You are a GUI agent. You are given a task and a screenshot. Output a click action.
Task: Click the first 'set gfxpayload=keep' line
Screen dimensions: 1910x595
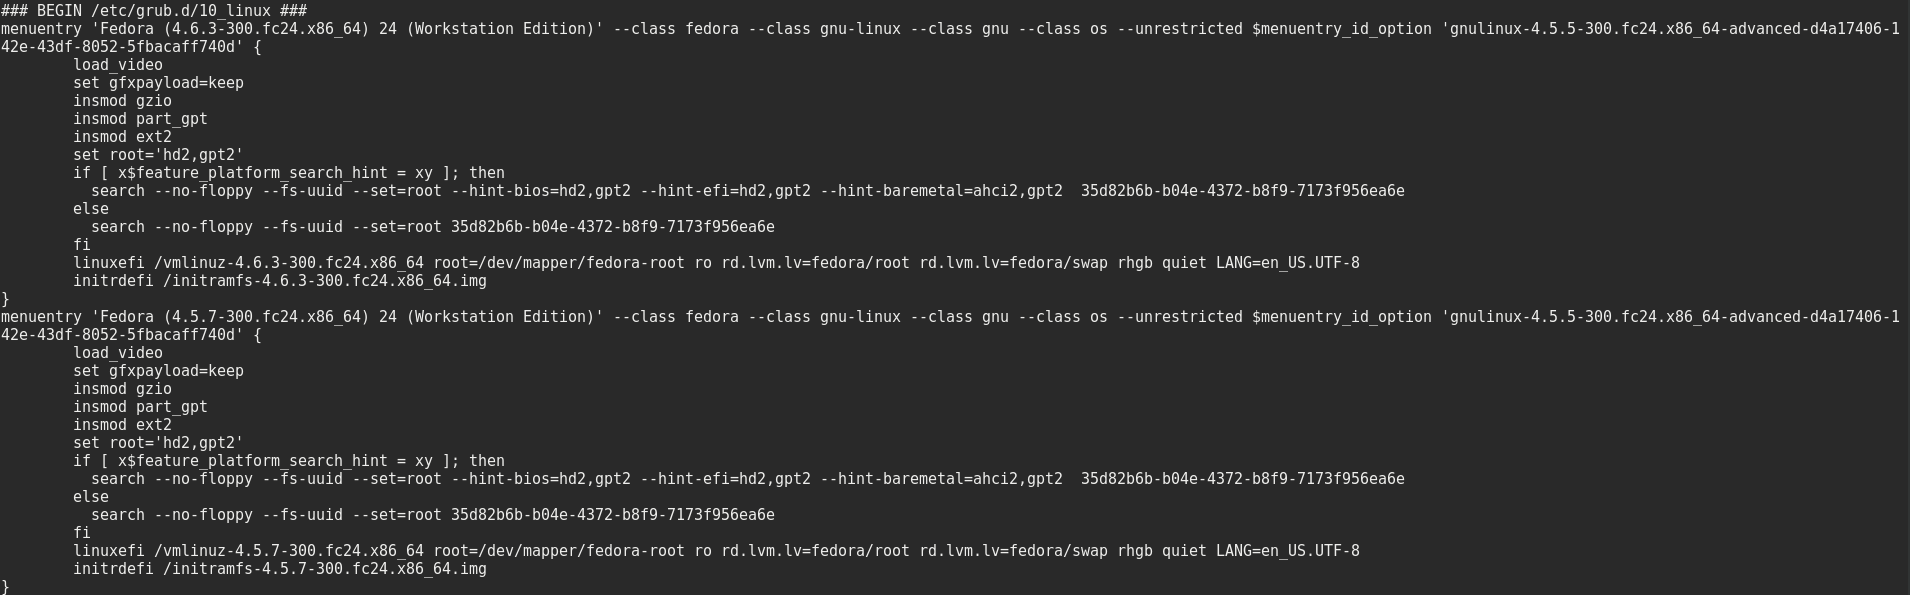pyautogui.click(x=158, y=83)
